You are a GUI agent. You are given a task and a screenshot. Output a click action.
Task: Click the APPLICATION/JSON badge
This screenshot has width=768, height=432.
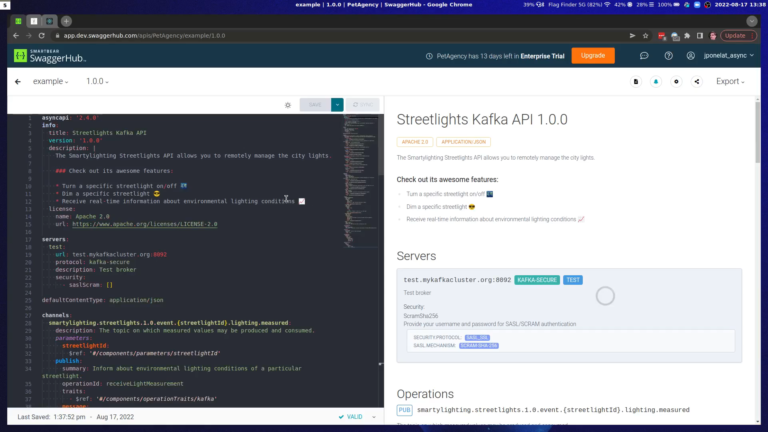pos(463,142)
